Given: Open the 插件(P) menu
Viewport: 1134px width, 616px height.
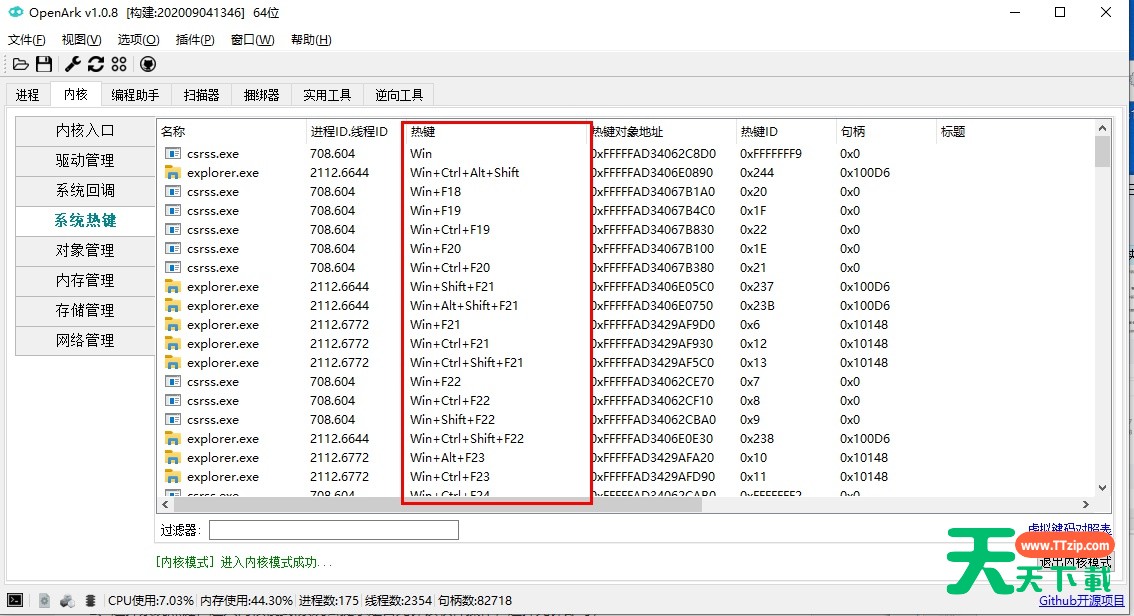Looking at the screenshot, I should click(194, 40).
